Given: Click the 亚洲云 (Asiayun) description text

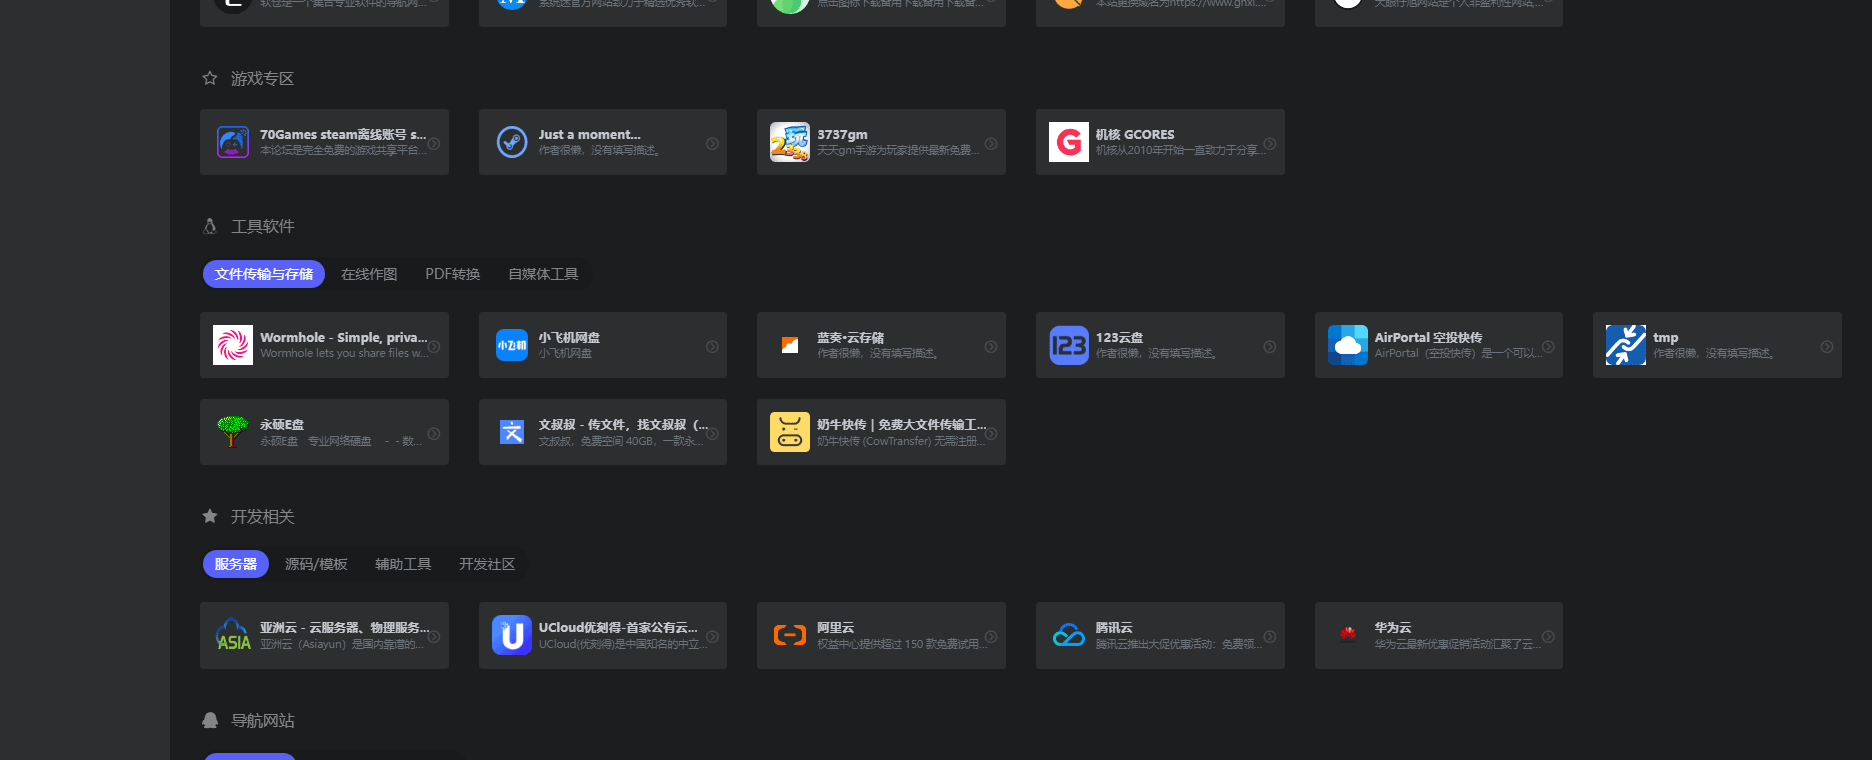Looking at the screenshot, I should point(342,644).
